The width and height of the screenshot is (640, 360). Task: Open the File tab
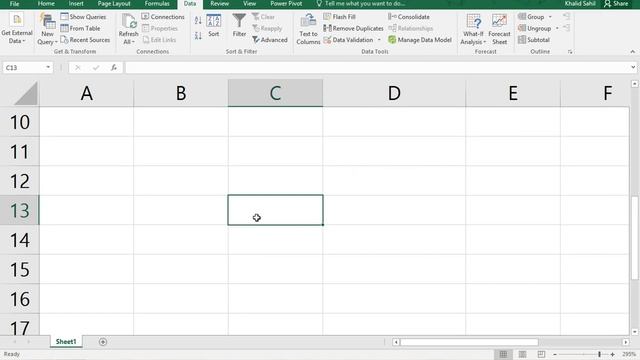point(14,4)
